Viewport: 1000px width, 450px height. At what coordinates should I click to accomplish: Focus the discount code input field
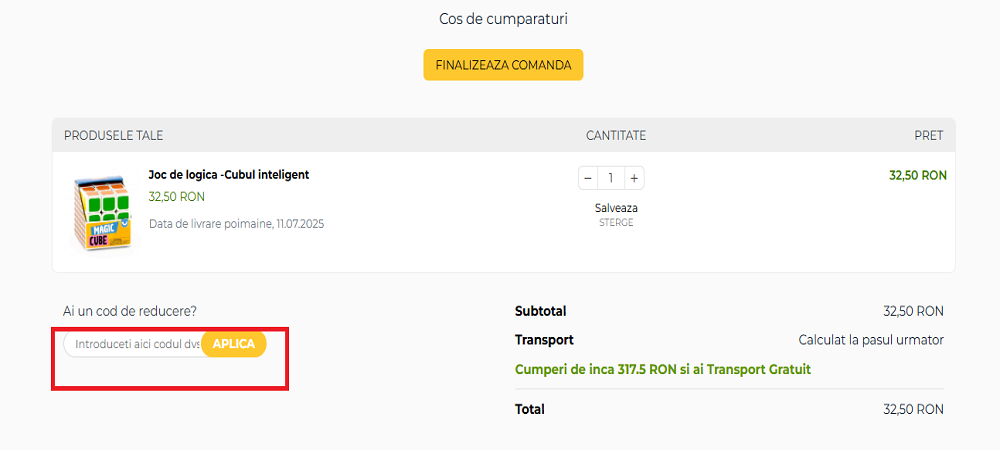click(x=135, y=344)
